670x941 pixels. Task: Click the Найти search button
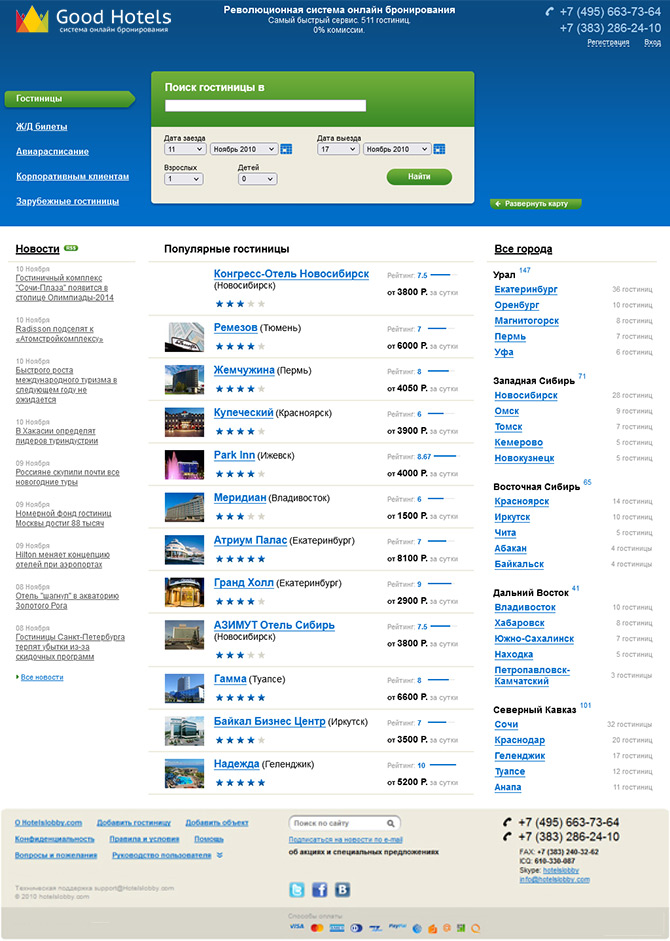click(x=419, y=176)
